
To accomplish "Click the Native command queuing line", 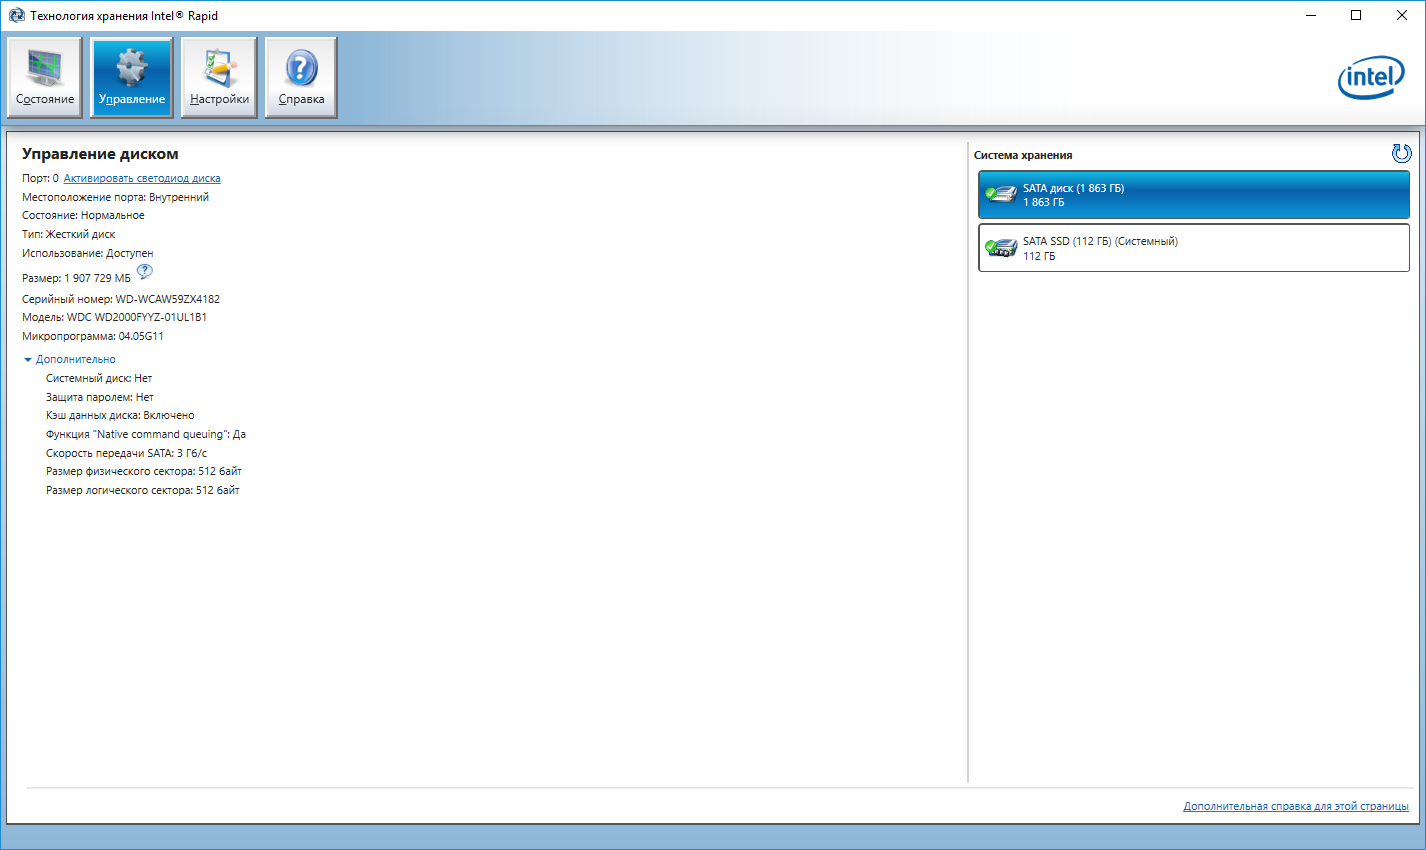I will point(146,434).
